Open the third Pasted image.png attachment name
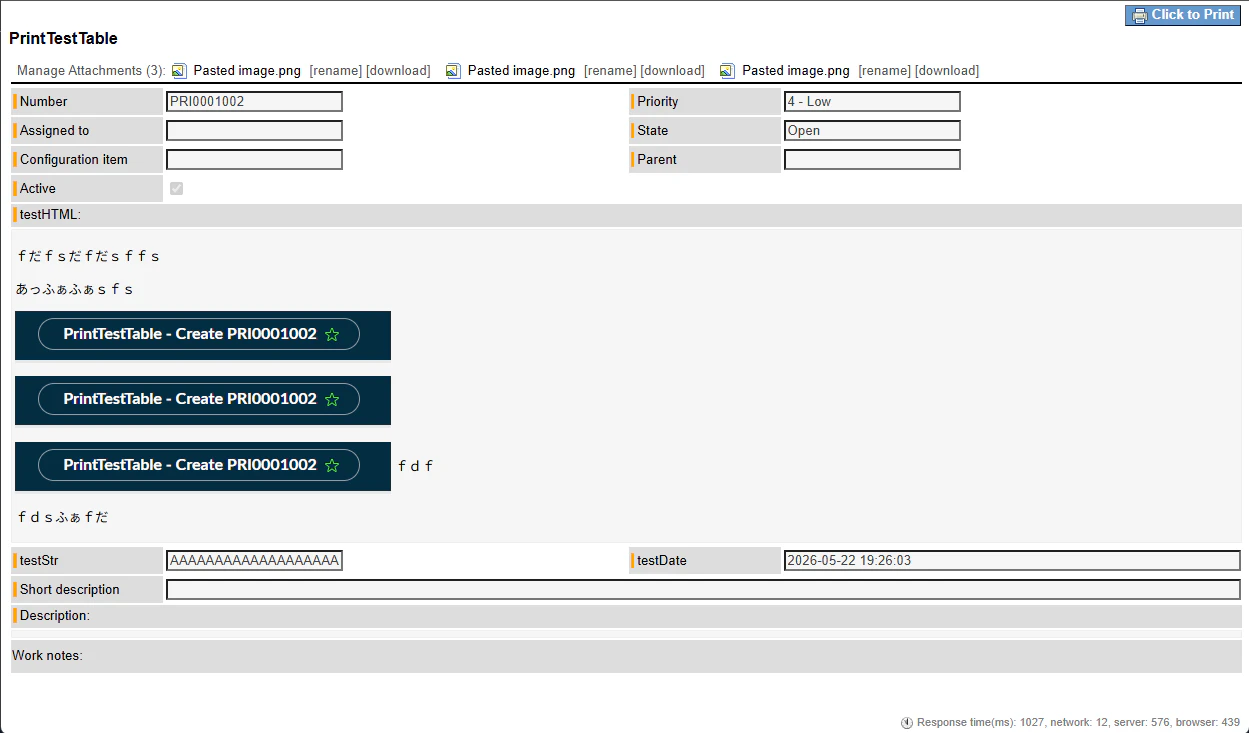1249x733 pixels. point(796,71)
